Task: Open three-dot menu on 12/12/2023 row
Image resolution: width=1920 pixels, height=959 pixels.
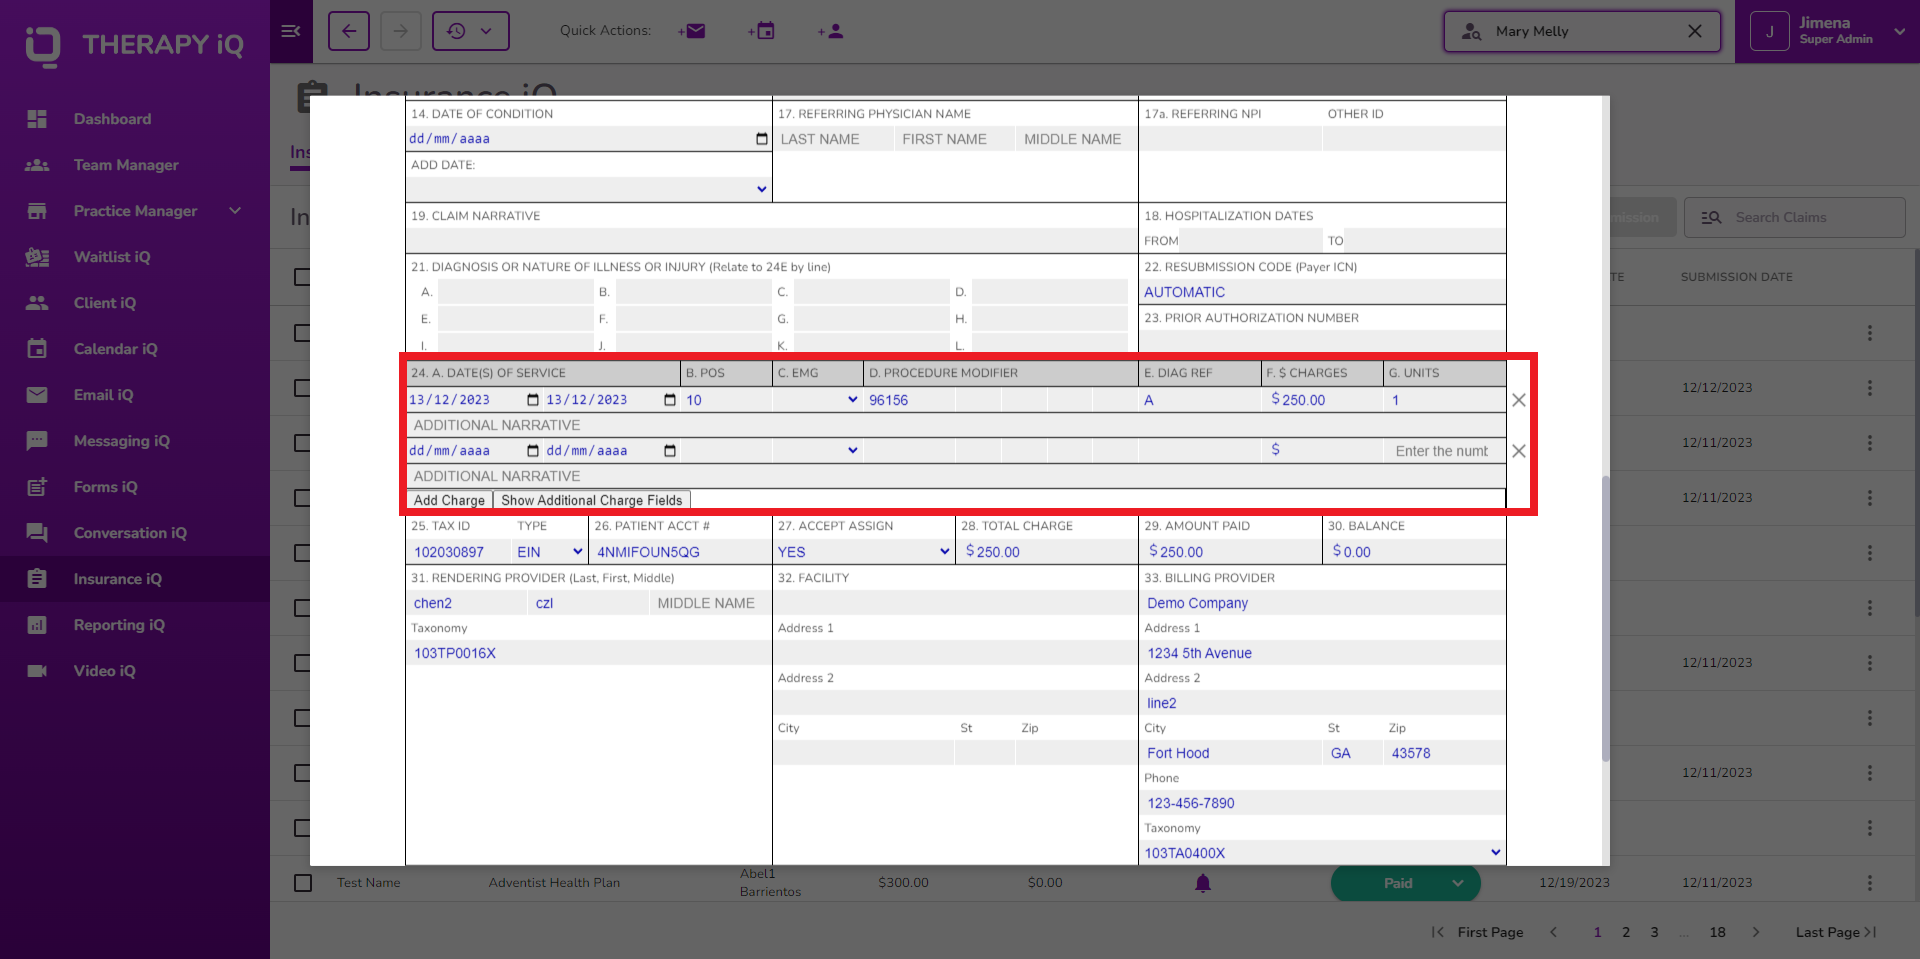Action: [1870, 388]
